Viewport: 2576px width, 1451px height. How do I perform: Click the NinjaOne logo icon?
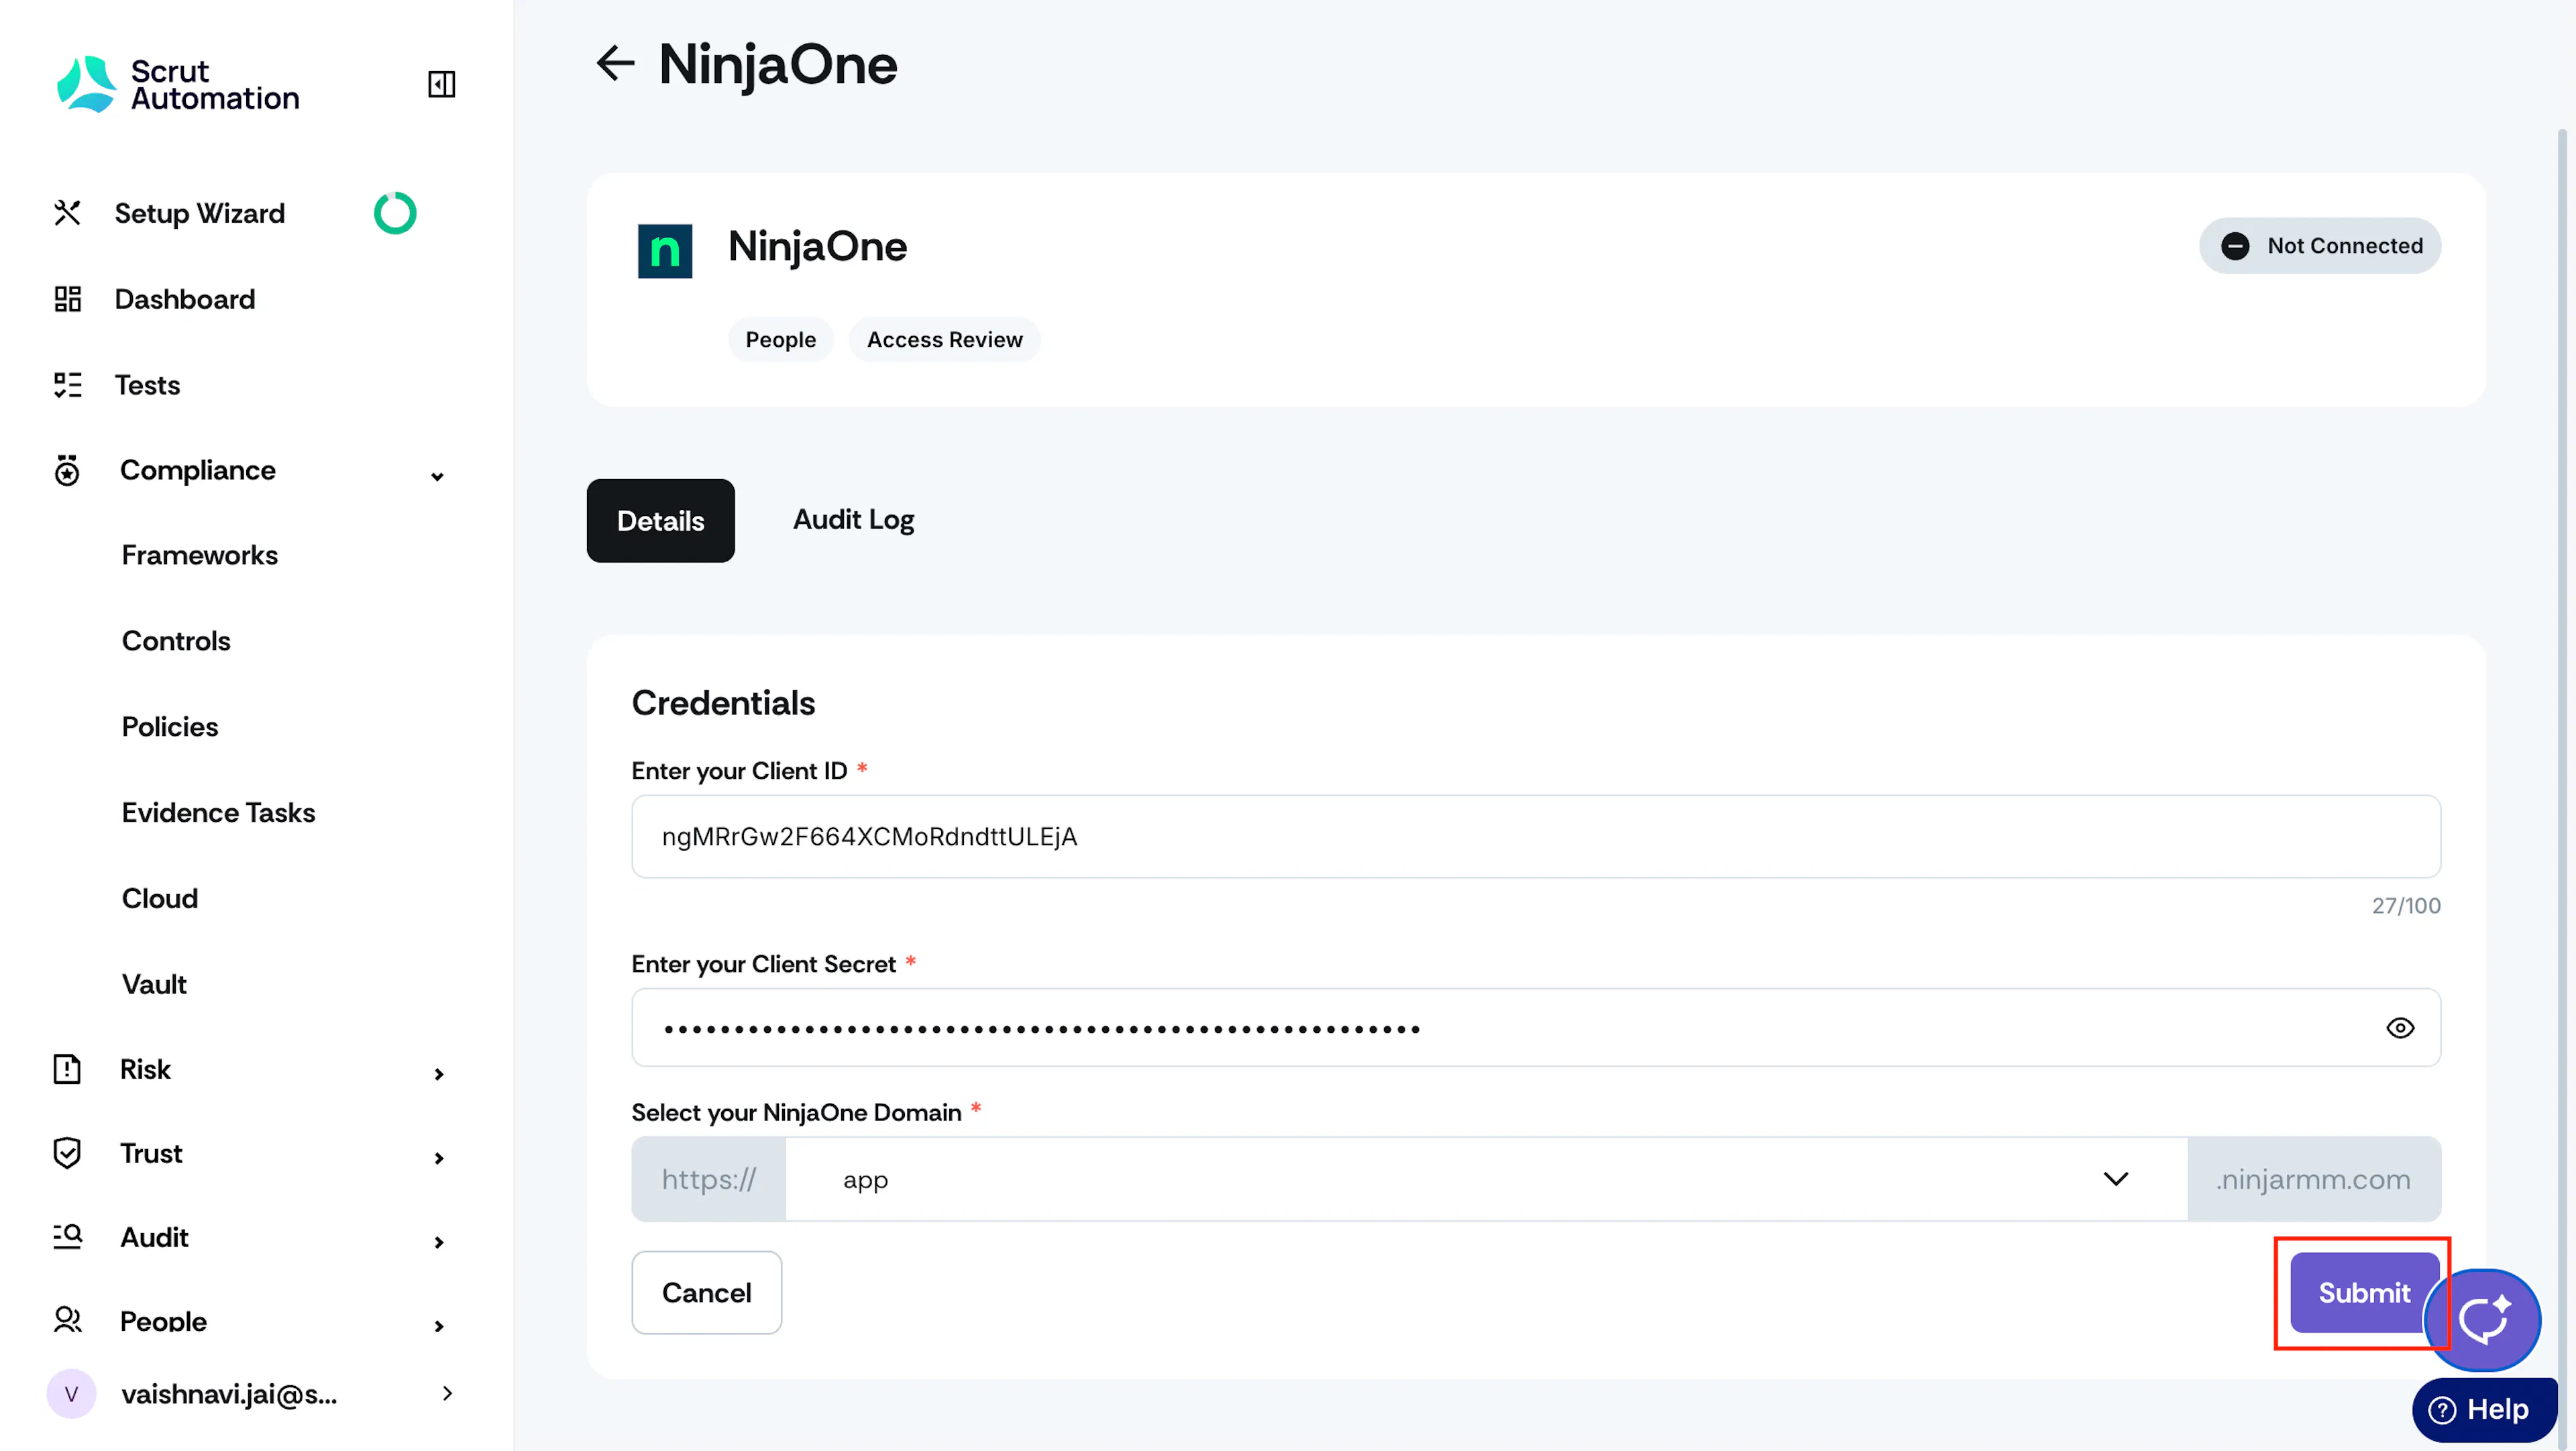point(665,250)
